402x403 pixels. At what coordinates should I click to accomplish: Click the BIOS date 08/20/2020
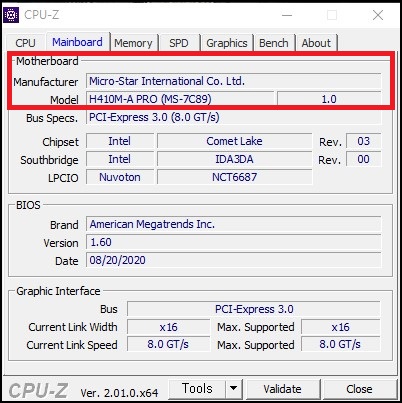[233, 260]
